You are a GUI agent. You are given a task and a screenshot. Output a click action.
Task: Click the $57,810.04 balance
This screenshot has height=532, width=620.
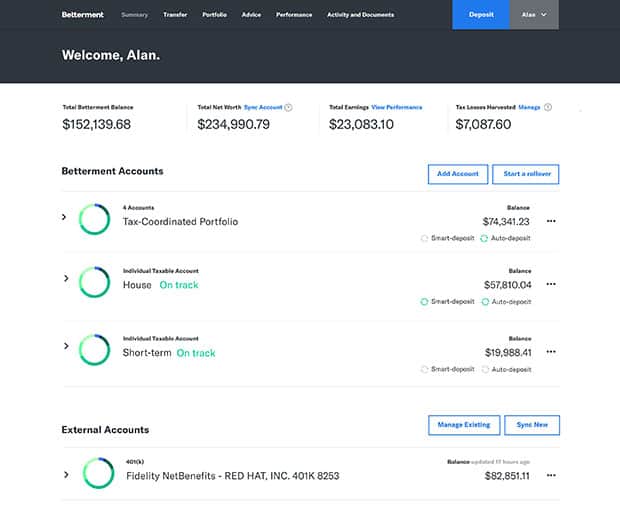[x=507, y=285]
